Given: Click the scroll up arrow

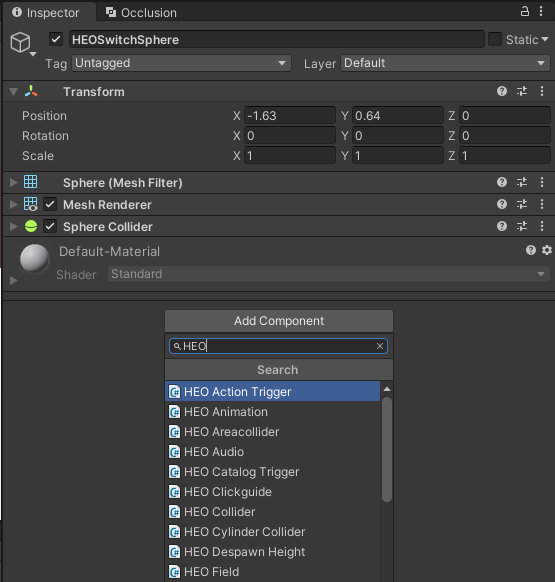Looking at the screenshot, I should pos(387,389).
